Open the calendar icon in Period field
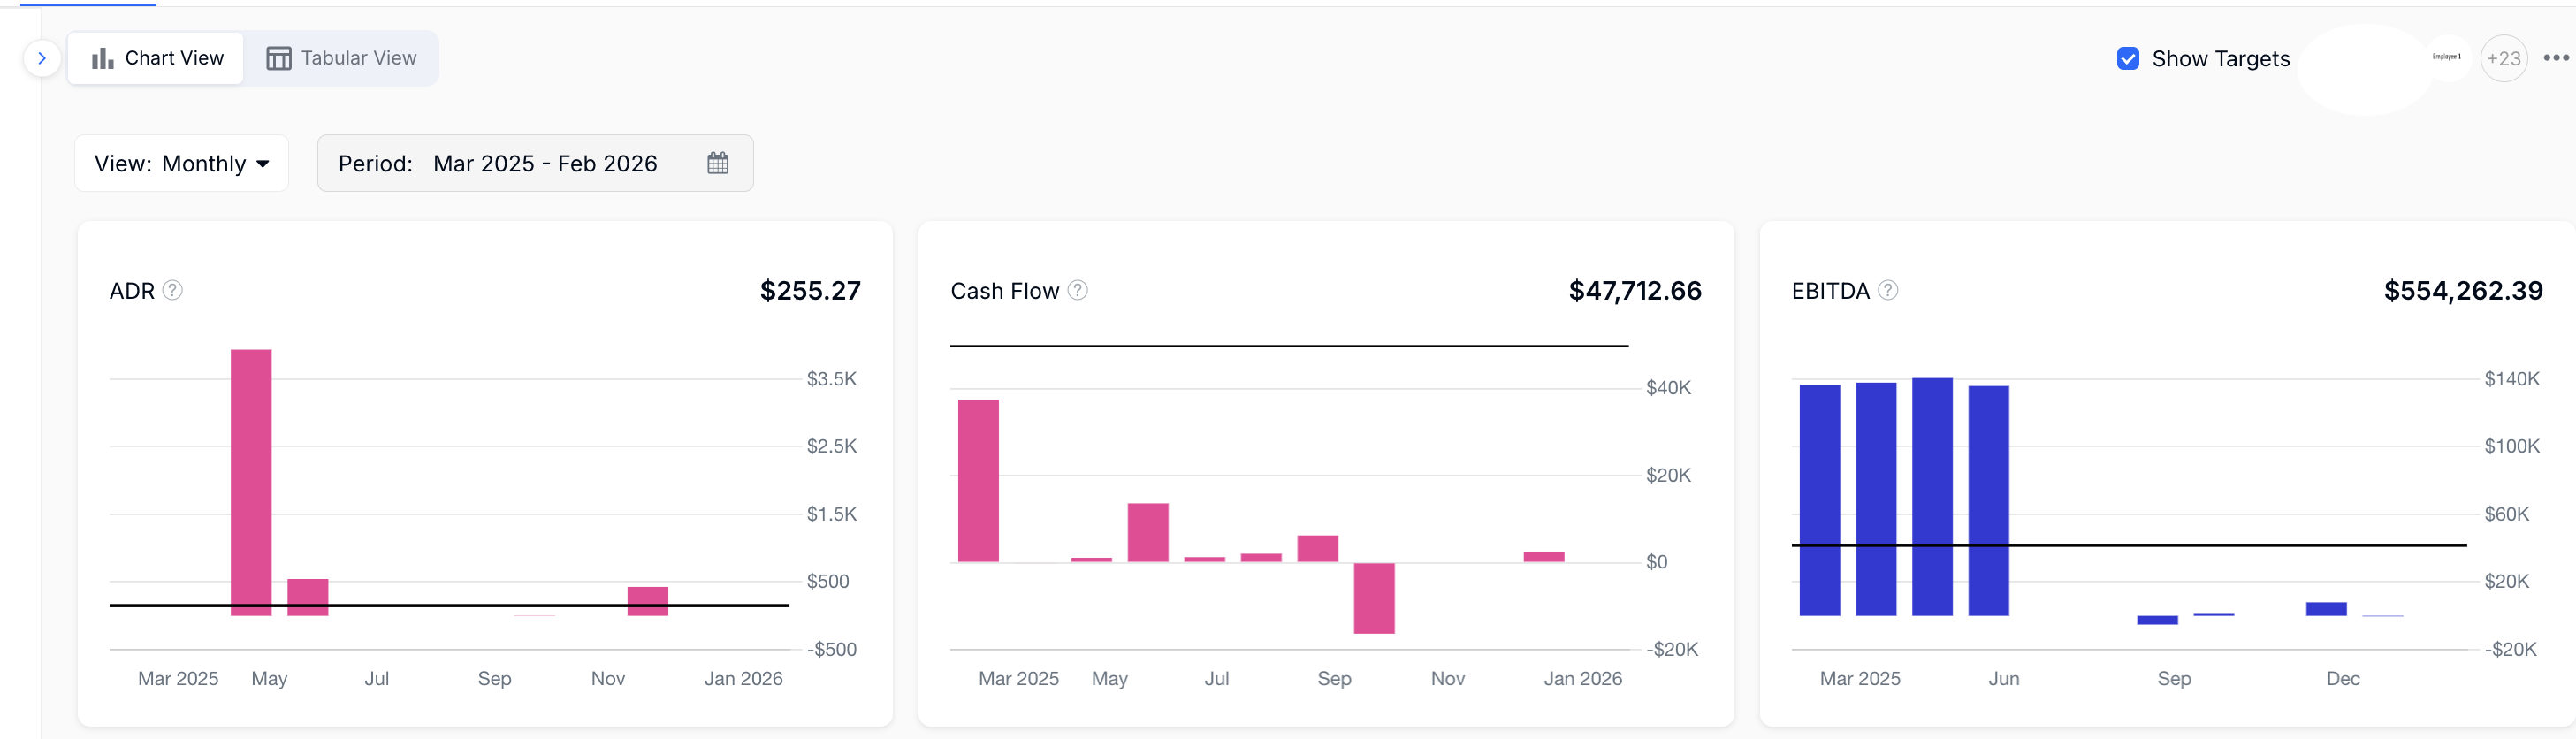Viewport: 2576px width, 739px height. pyautogui.click(x=717, y=163)
